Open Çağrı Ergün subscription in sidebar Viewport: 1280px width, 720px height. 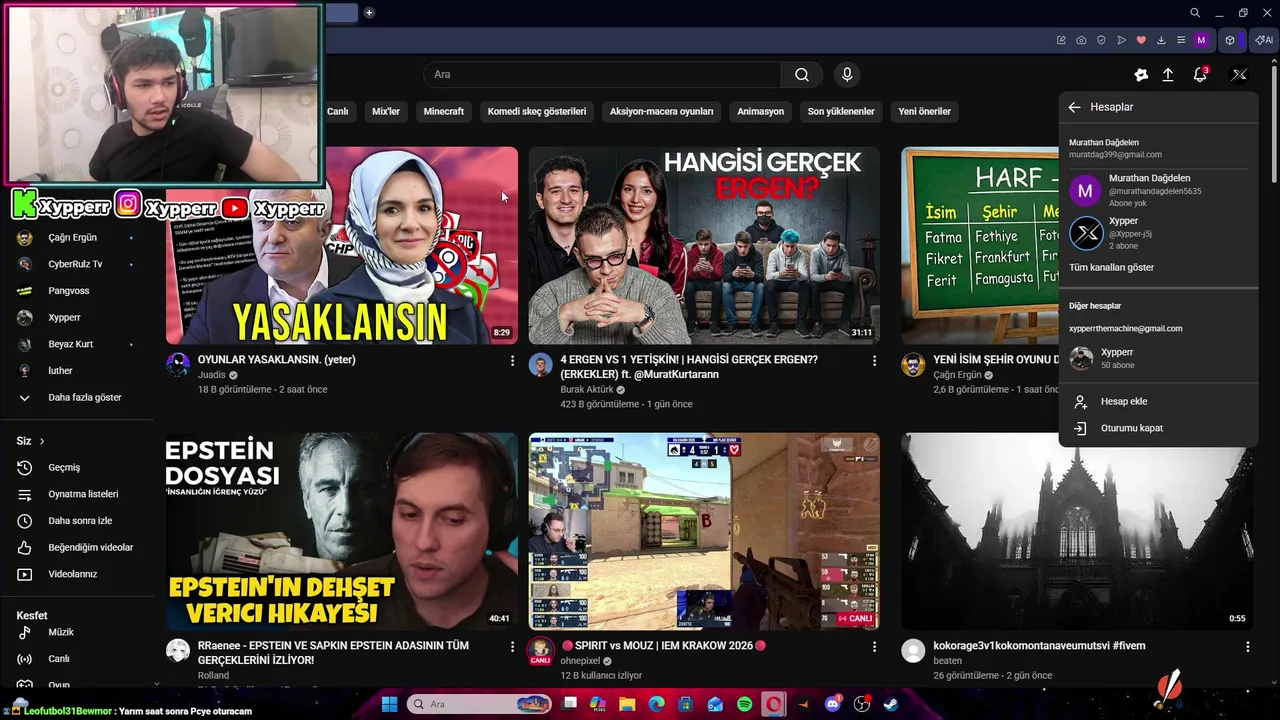(x=72, y=237)
